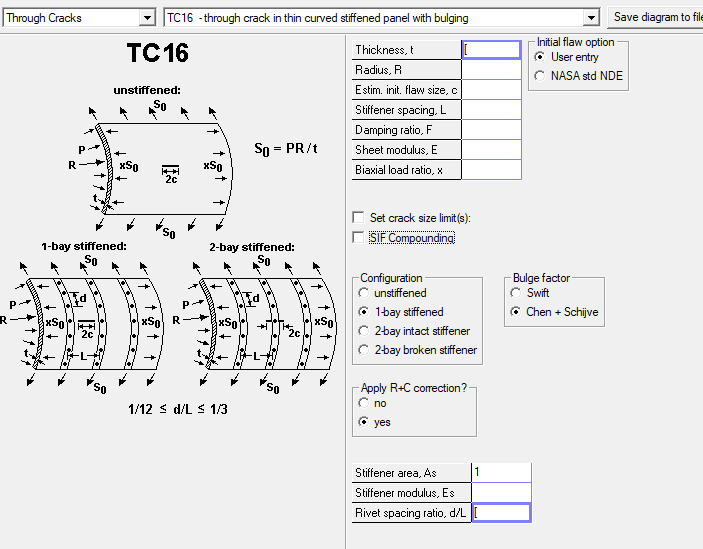Enable Set crack size limit(s) checkbox
703x549 pixels.
click(359, 218)
